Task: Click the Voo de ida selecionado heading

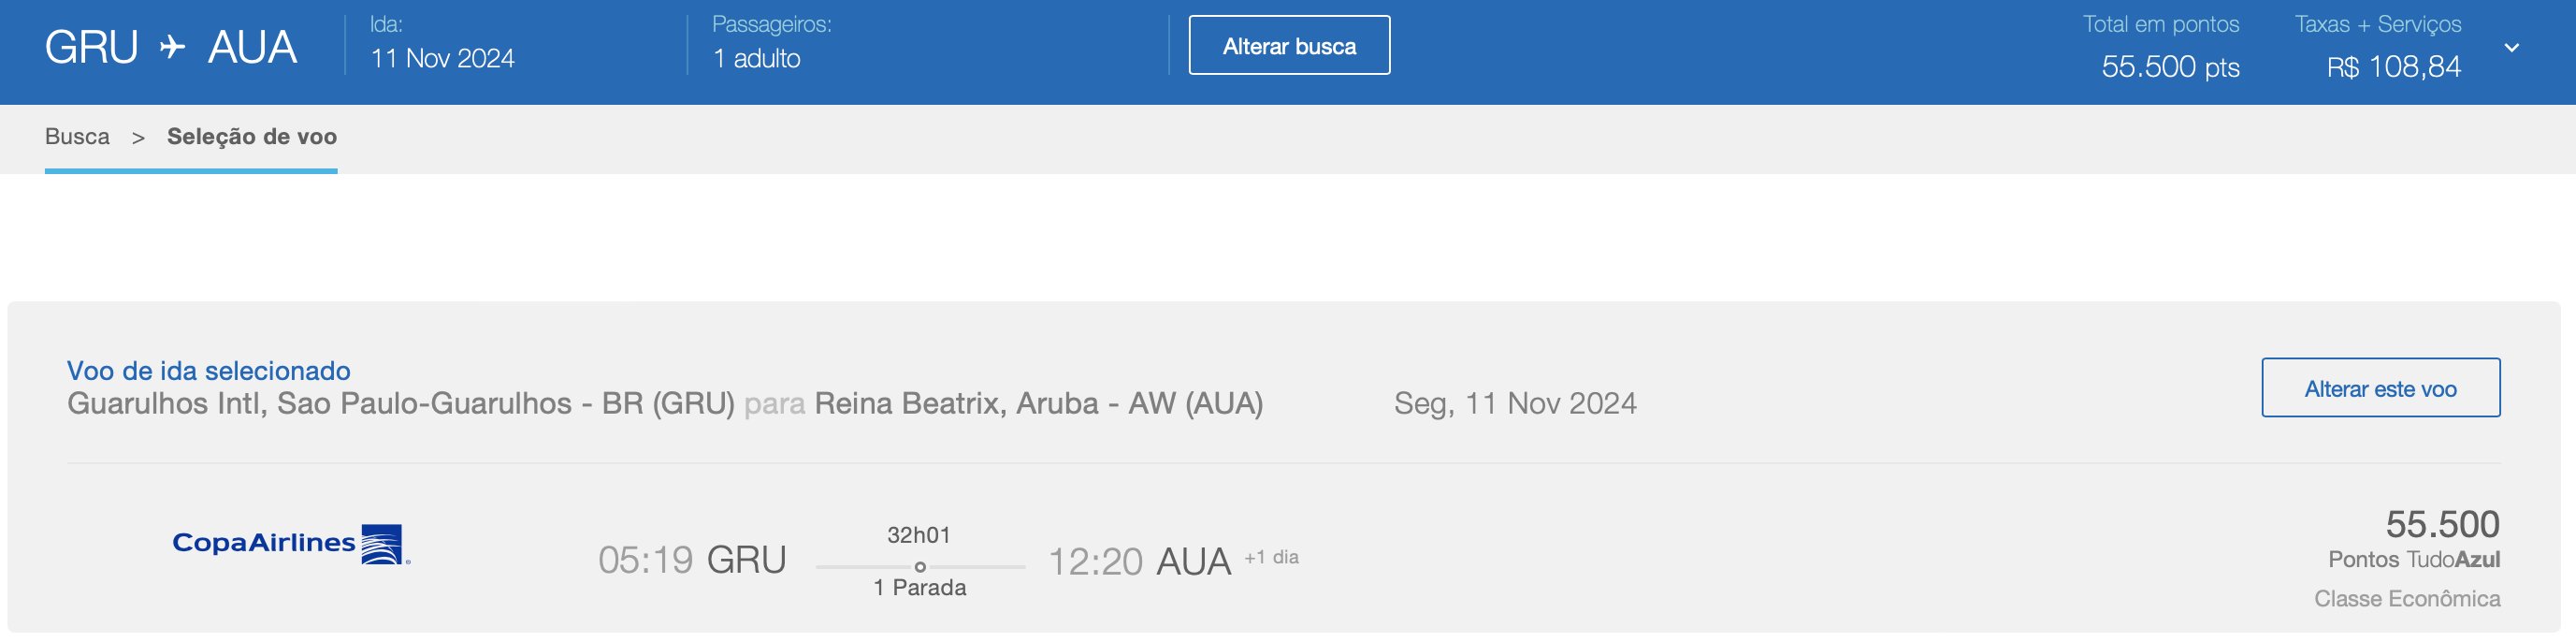Action: [x=208, y=371]
